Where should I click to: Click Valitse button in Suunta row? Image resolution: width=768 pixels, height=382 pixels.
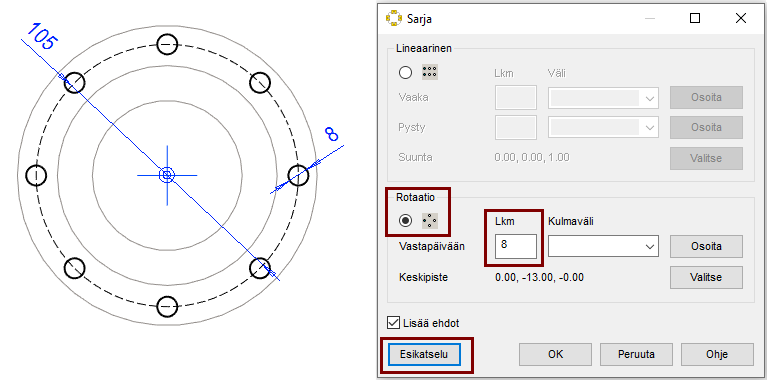click(706, 158)
